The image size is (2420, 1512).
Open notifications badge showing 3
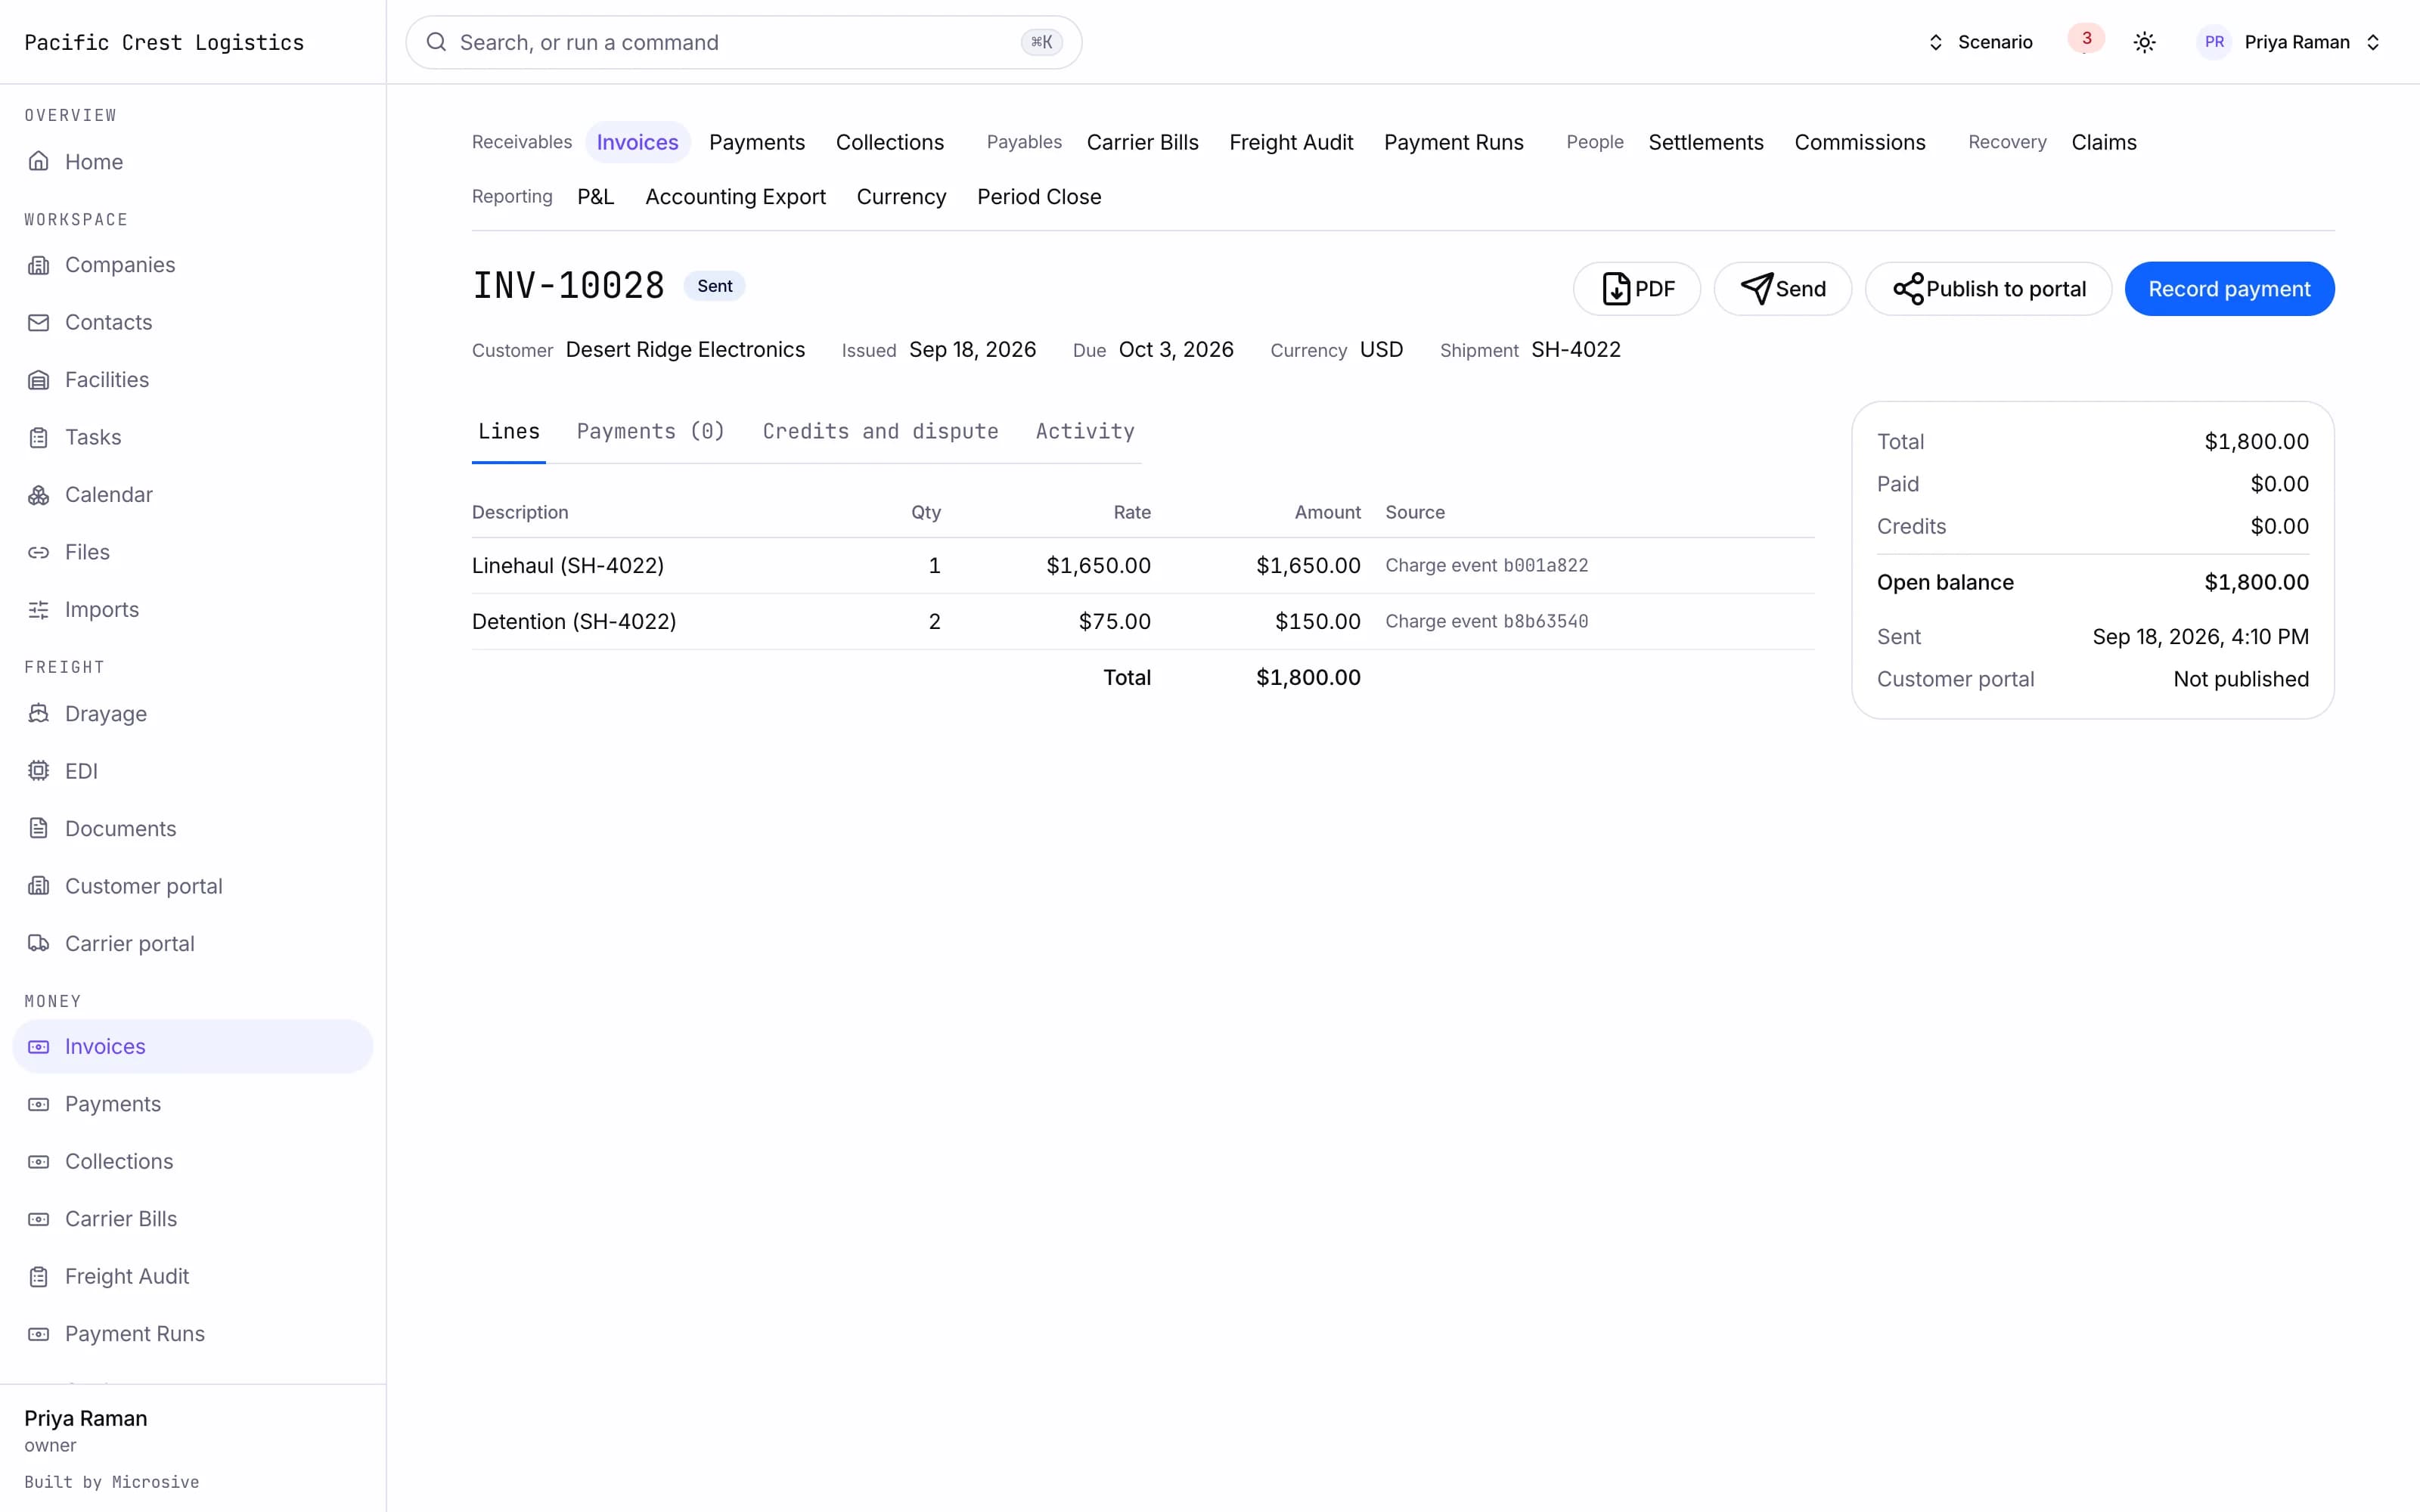pyautogui.click(x=2086, y=39)
